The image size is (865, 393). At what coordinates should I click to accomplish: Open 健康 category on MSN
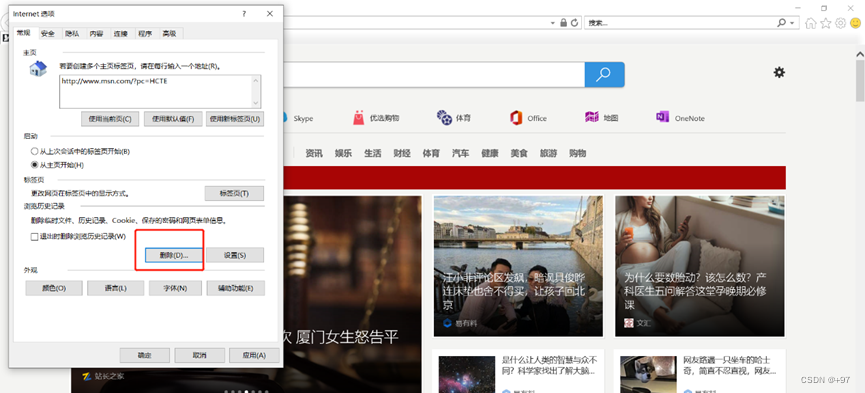pos(489,153)
